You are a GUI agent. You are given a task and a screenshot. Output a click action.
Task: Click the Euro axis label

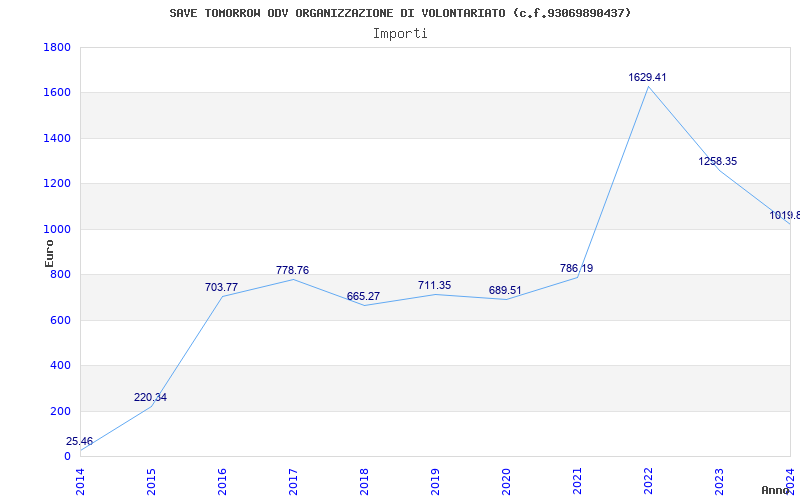(49, 253)
